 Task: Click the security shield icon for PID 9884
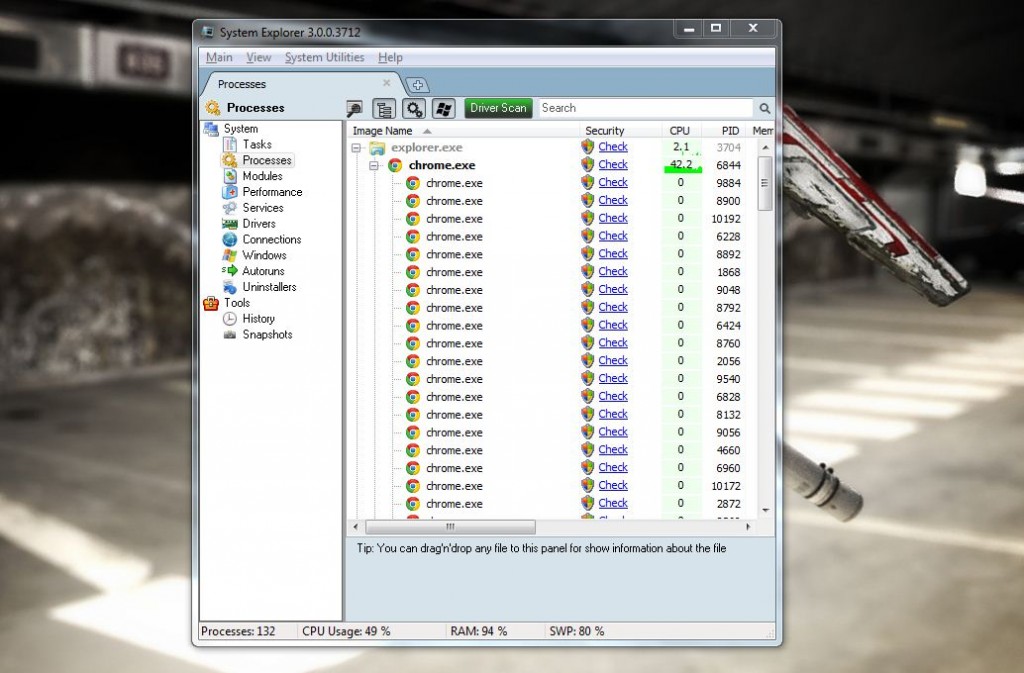pos(588,183)
